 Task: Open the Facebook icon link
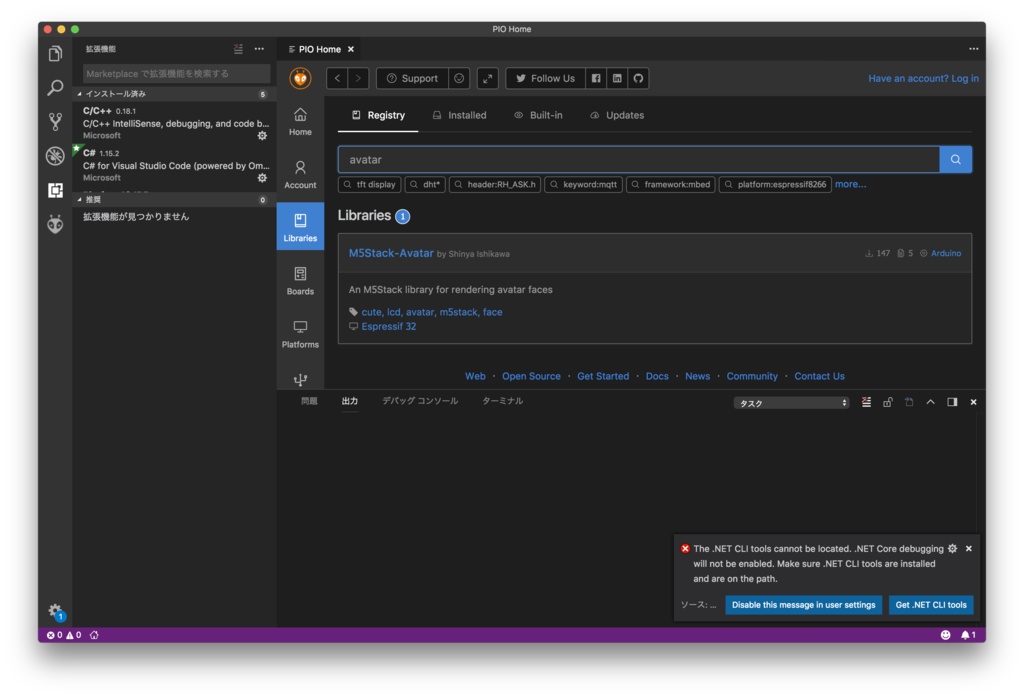pyautogui.click(x=596, y=78)
